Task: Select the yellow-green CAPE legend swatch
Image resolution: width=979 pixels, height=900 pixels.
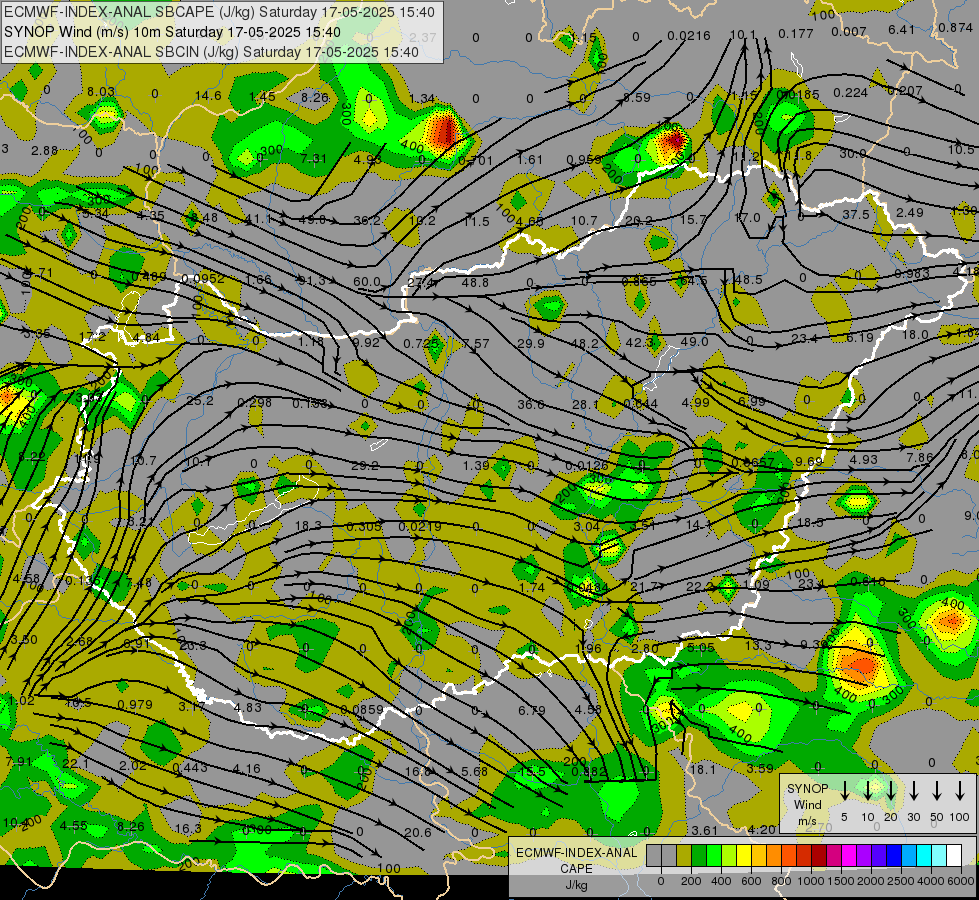Action: (x=729, y=856)
